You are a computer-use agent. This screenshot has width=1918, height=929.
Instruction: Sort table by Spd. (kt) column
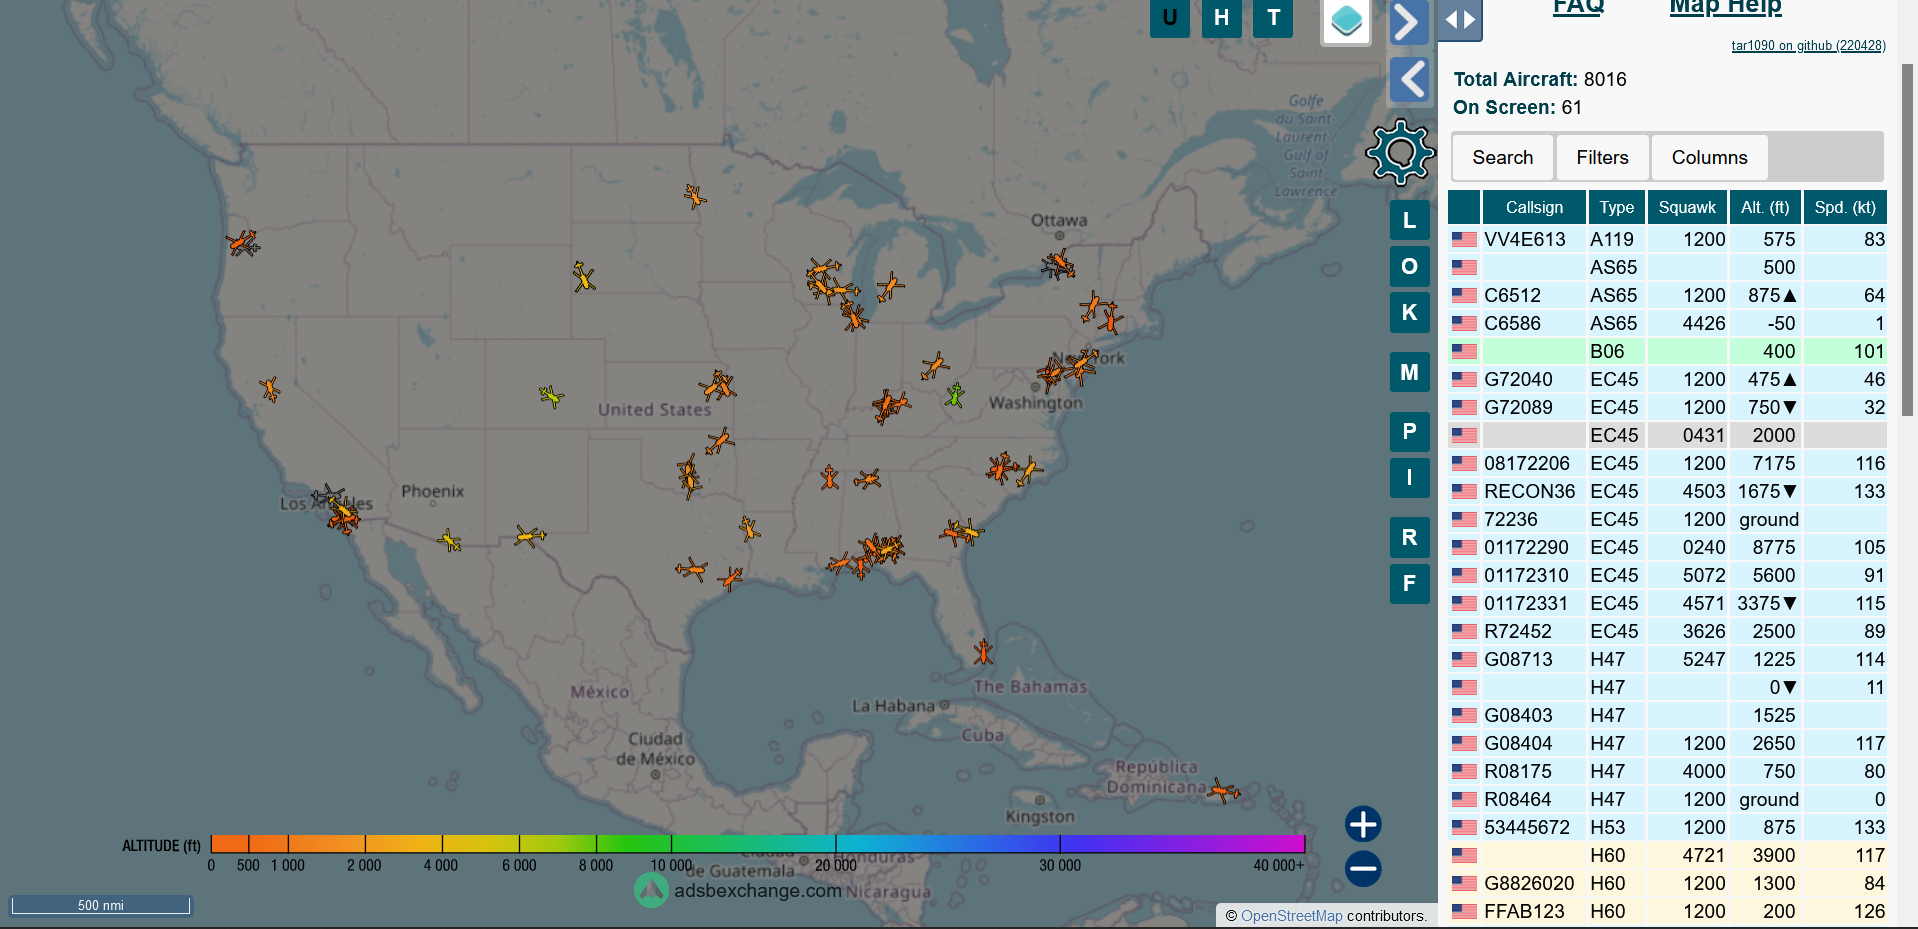(1845, 207)
